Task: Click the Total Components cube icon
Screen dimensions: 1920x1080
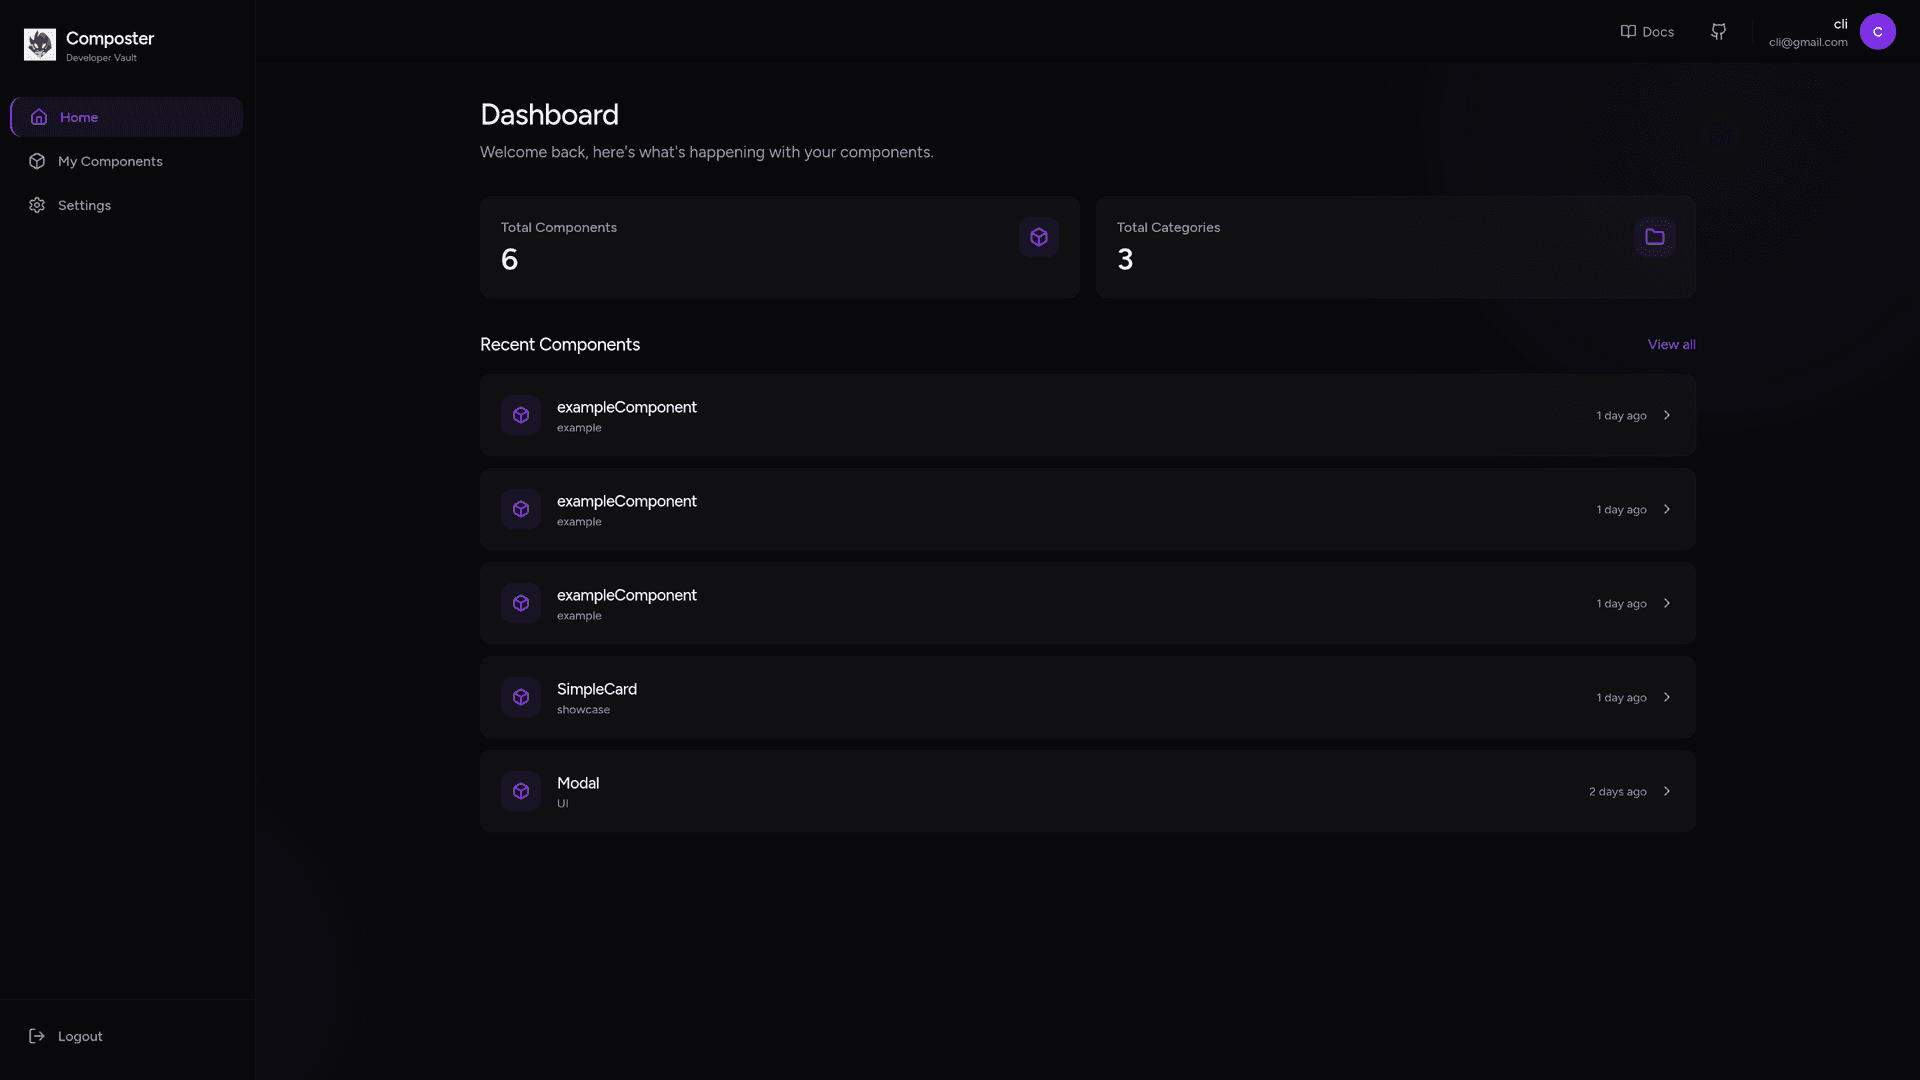Action: coord(1039,237)
